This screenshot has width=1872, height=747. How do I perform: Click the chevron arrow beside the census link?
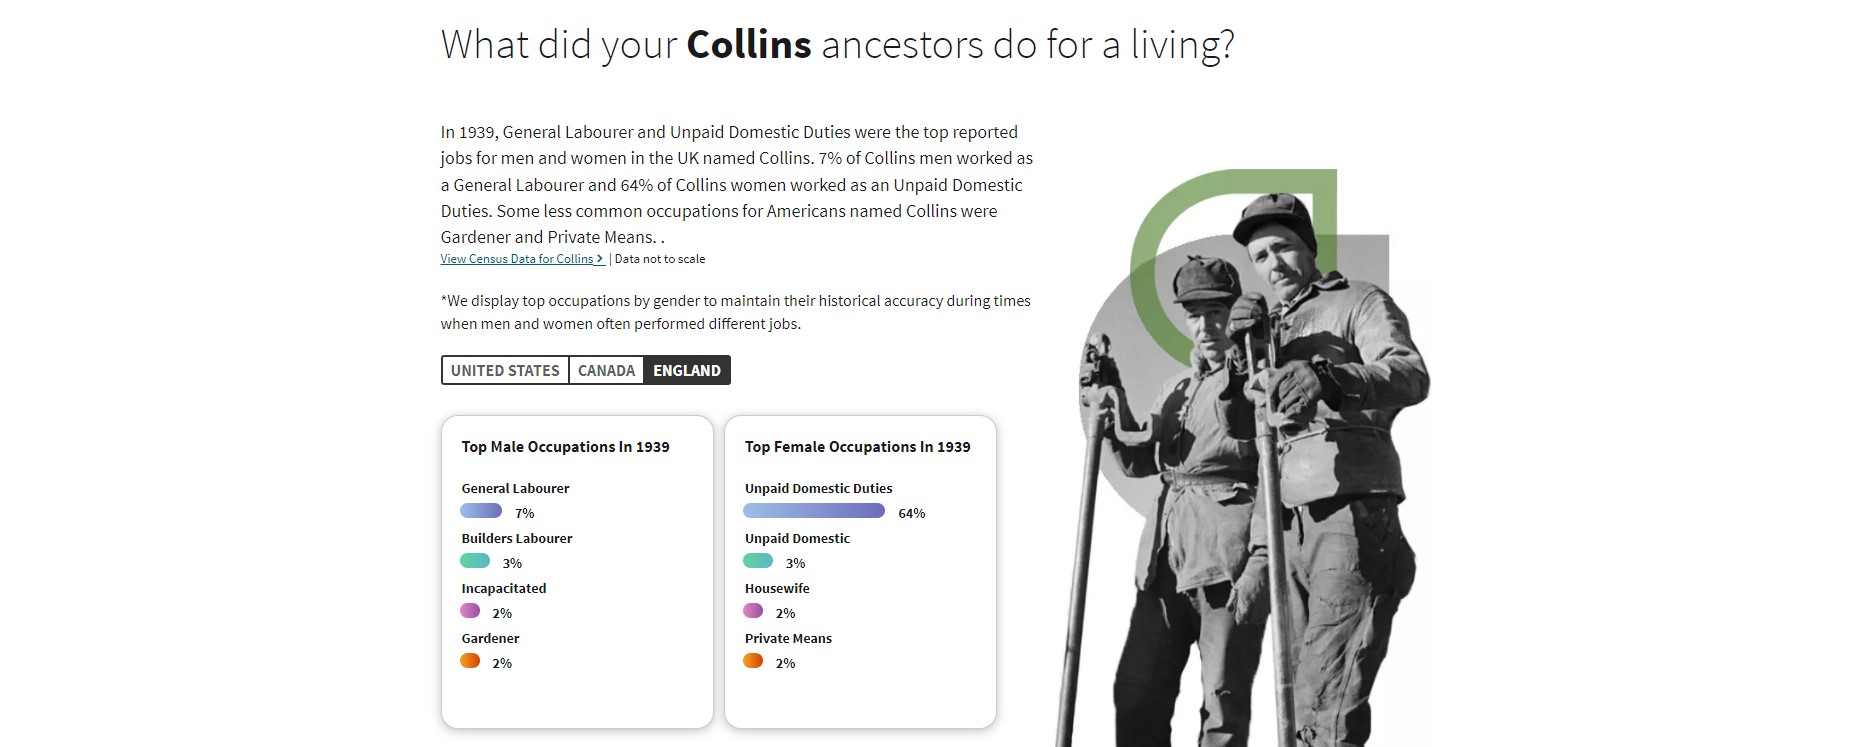pyautogui.click(x=600, y=259)
